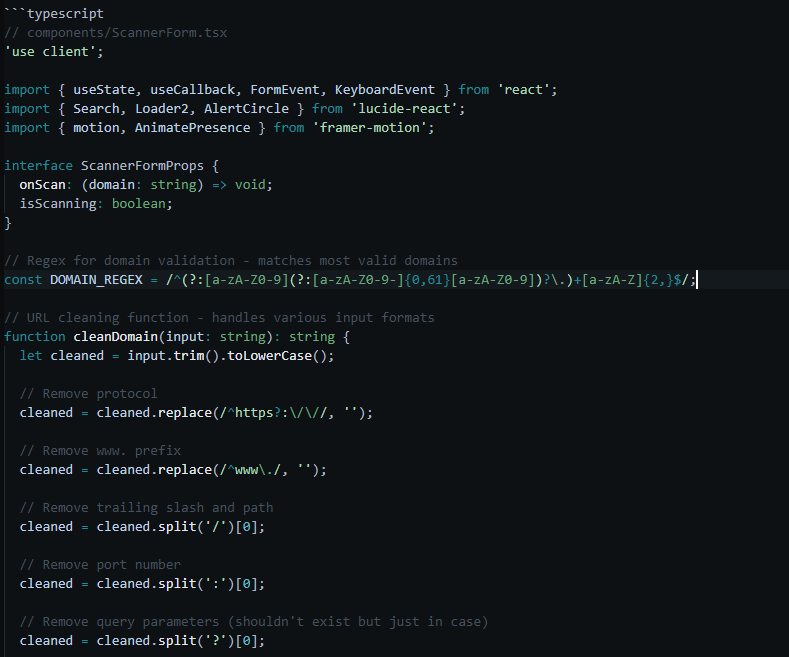Image resolution: width=789 pixels, height=657 pixels.
Task: Click 'FormEvent' in the import line
Action: tap(285, 90)
